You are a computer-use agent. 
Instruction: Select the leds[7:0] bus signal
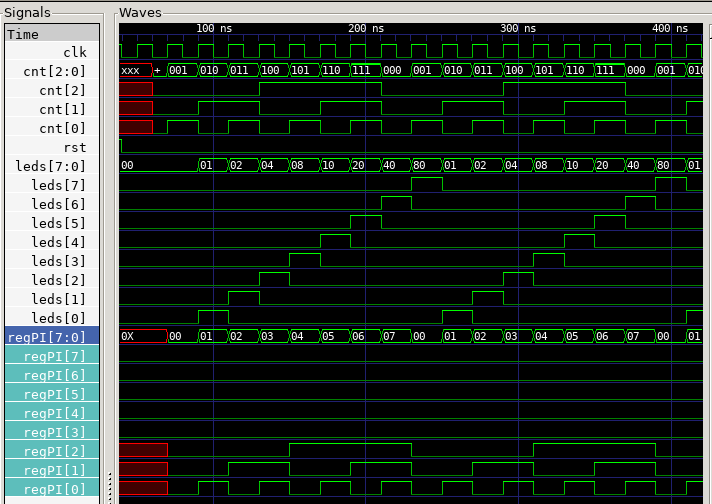[x=51, y=166]
